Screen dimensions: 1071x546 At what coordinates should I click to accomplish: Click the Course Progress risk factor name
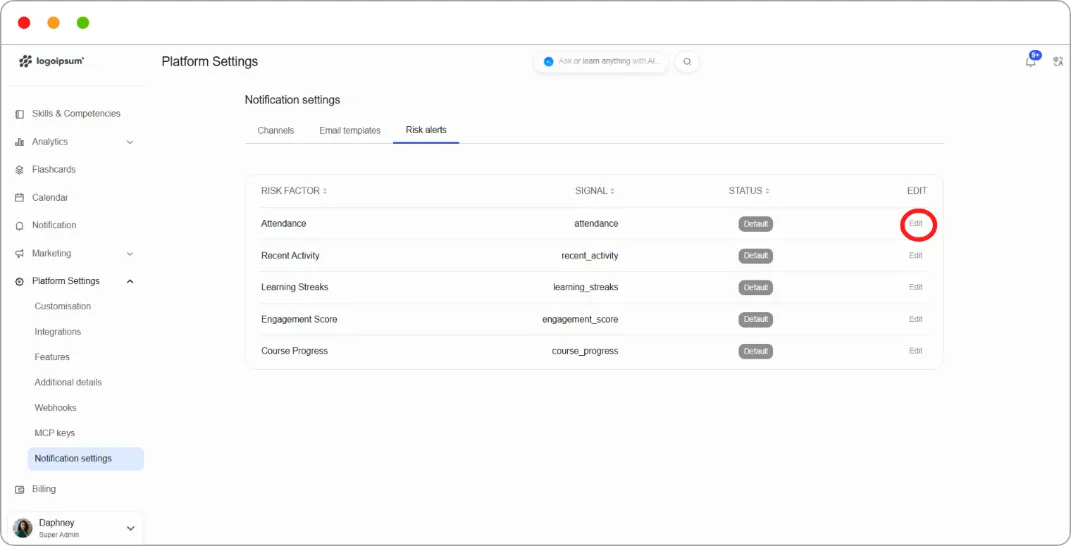point(294,351)
